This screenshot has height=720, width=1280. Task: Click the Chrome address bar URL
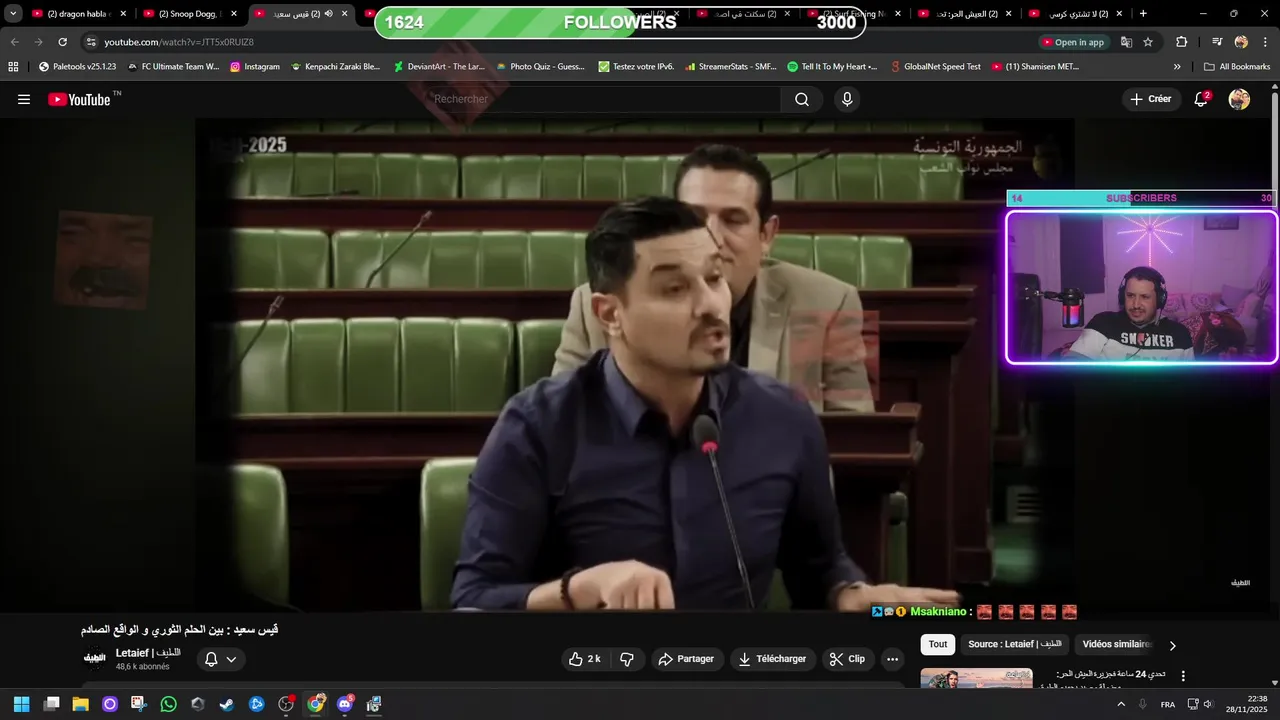pos(179,42)
